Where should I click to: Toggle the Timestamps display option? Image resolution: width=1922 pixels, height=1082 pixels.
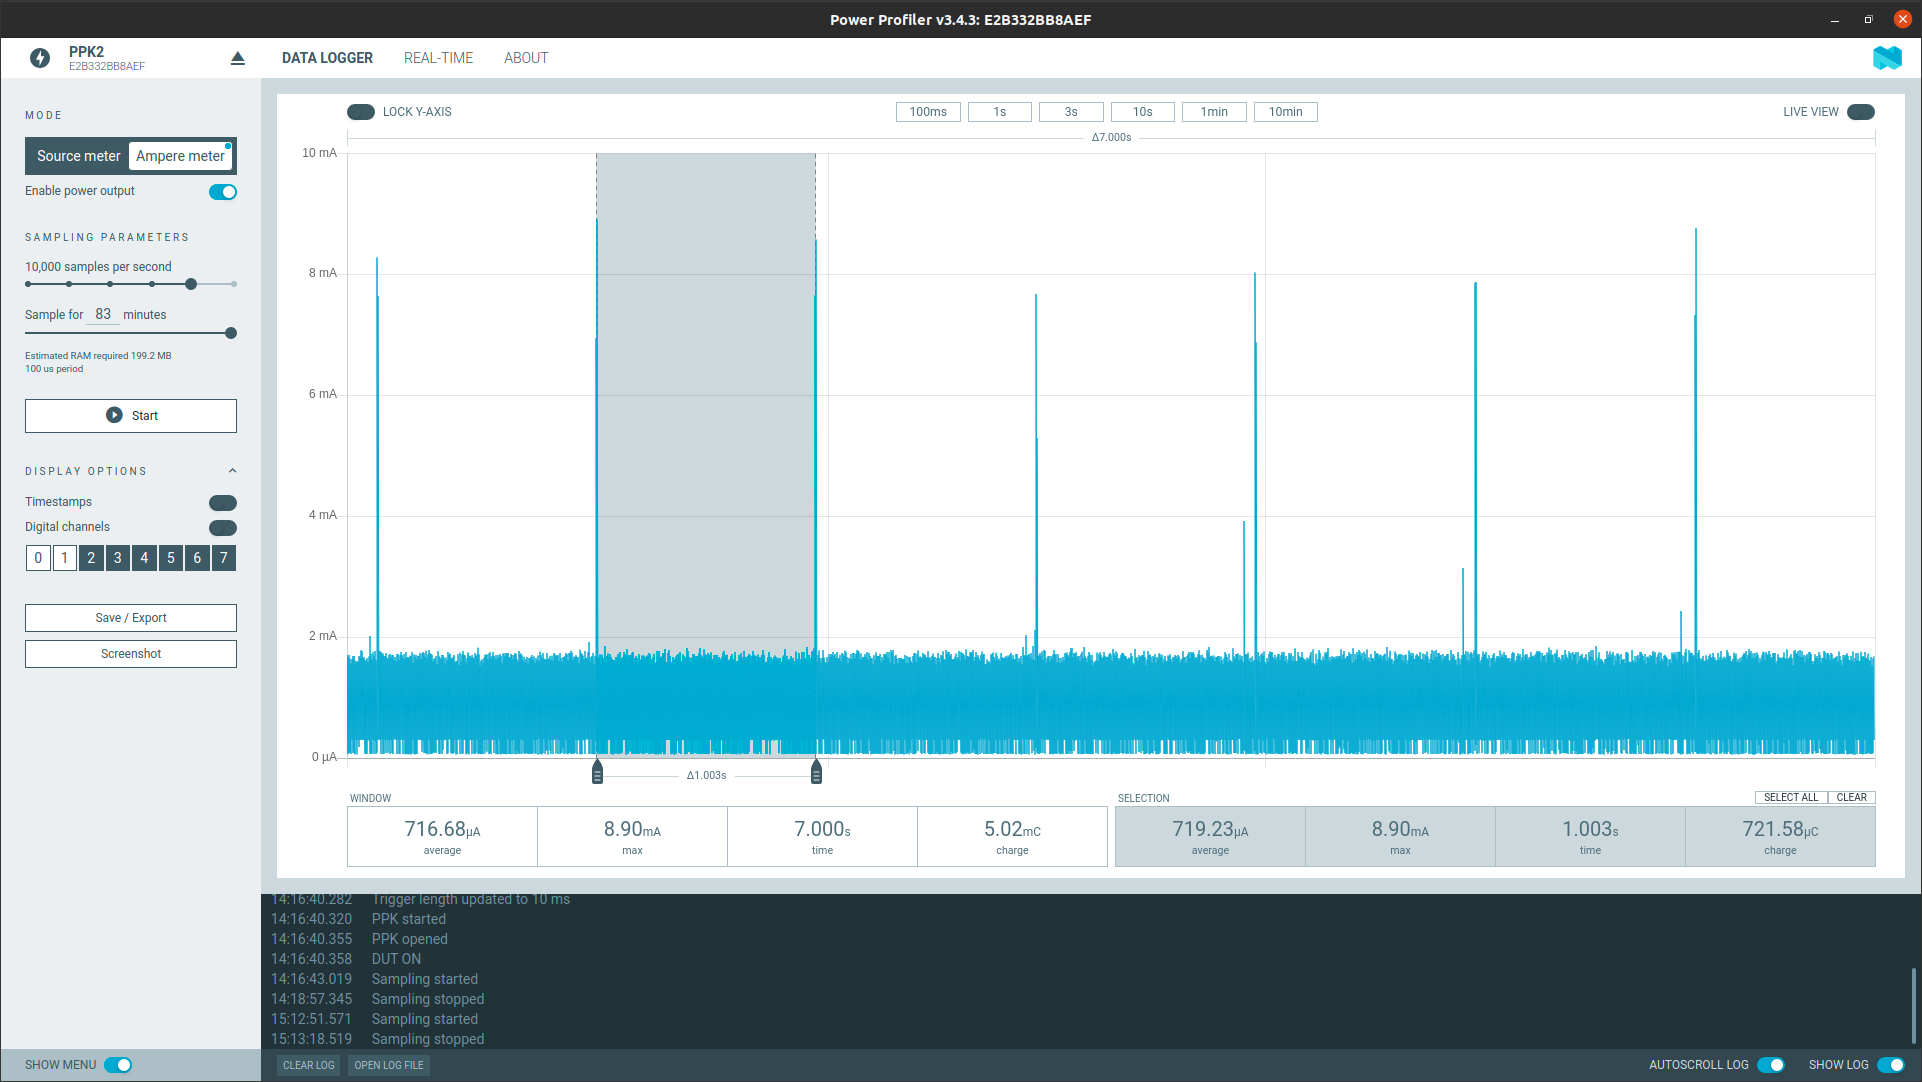coord(224,501)
